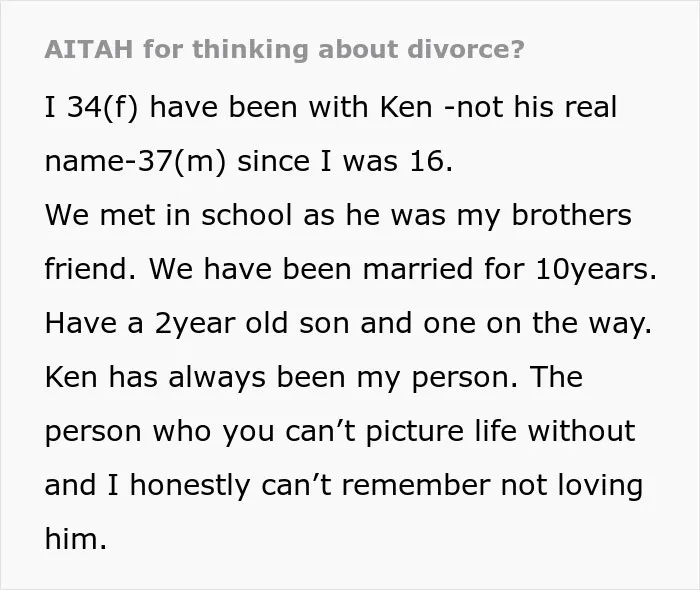700x590 pixels.
Task: Click the word 'divorce?' in the title
Action: click(x=466, y=49)
